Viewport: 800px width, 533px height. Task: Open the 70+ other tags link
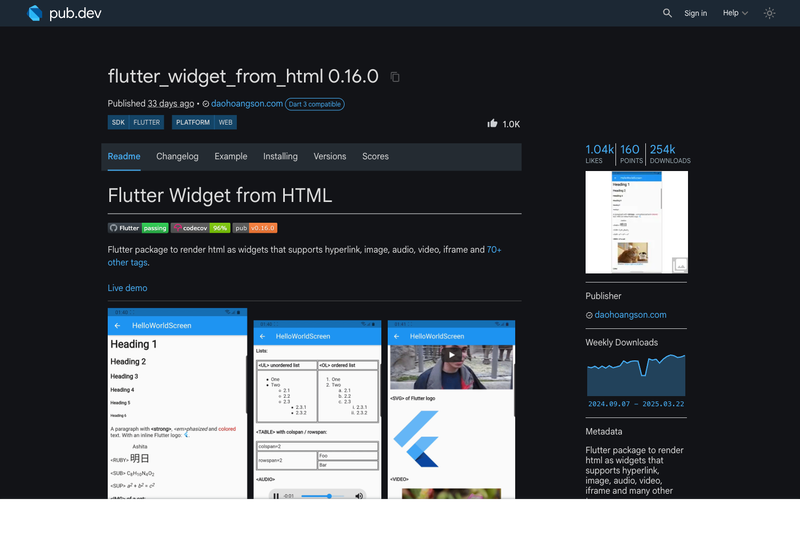click(x=493, y=250)
